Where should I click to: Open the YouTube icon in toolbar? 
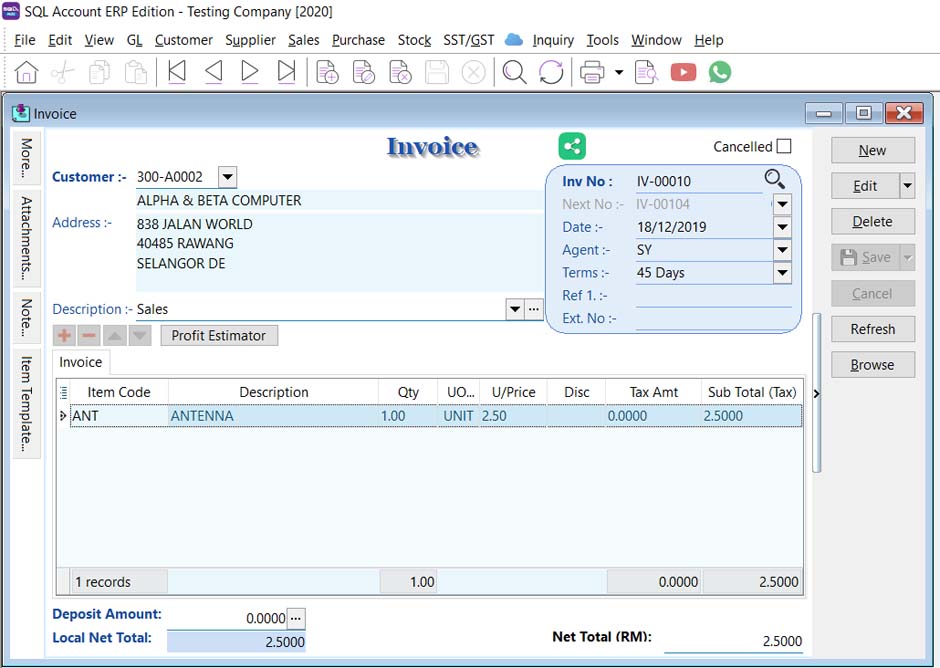pos(683,72)
